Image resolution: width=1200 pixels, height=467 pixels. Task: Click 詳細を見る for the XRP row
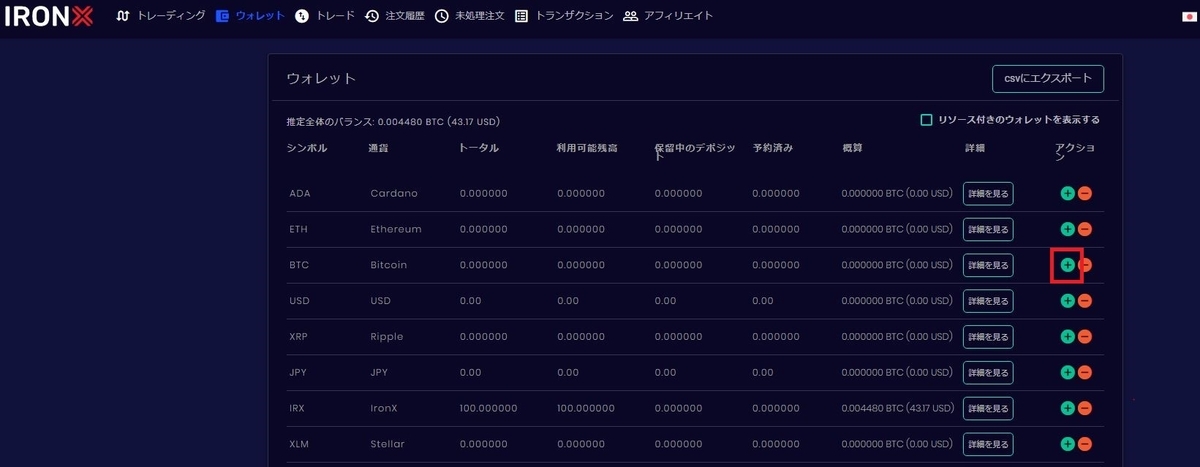coord(988,336)
